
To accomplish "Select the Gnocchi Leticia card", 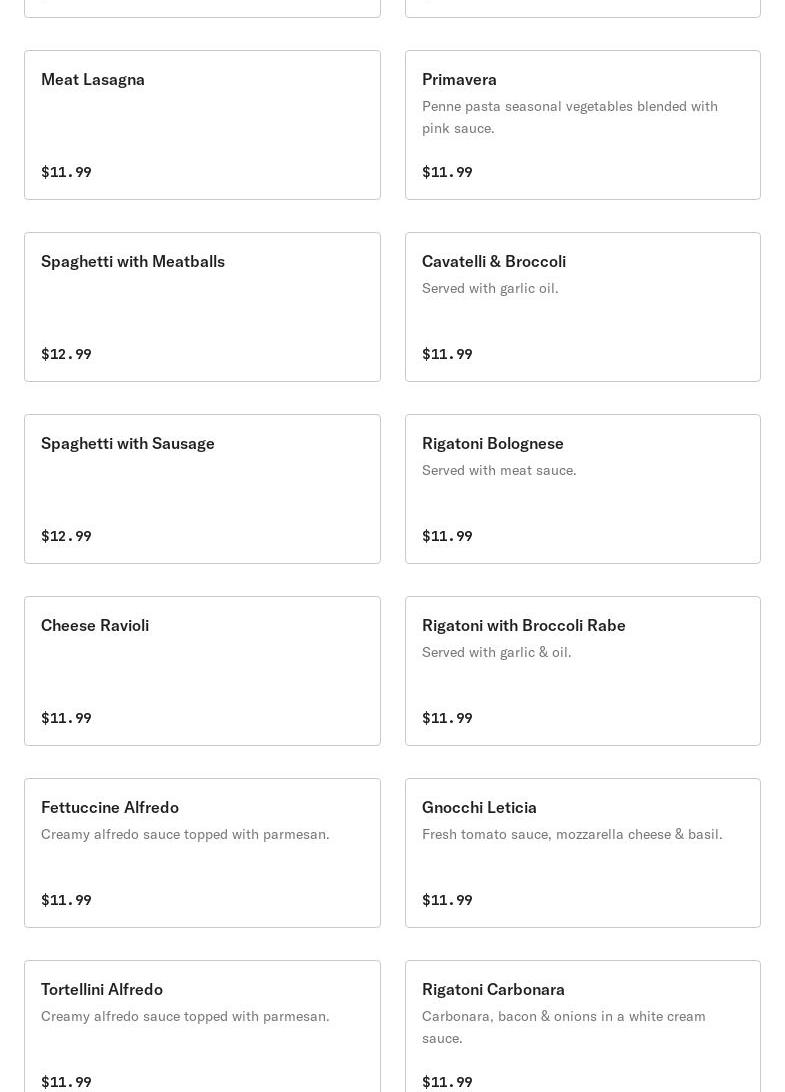I will [582, 853].
